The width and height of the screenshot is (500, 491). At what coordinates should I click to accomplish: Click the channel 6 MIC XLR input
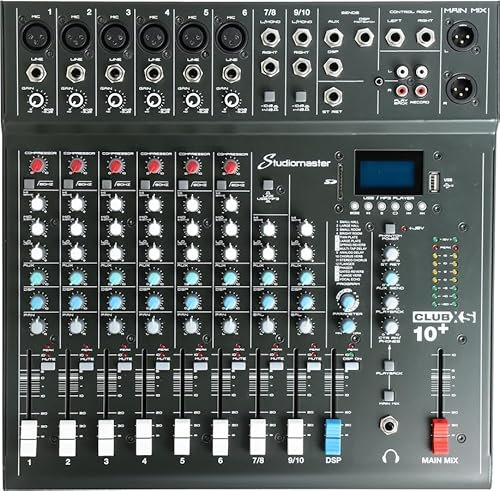231,36
